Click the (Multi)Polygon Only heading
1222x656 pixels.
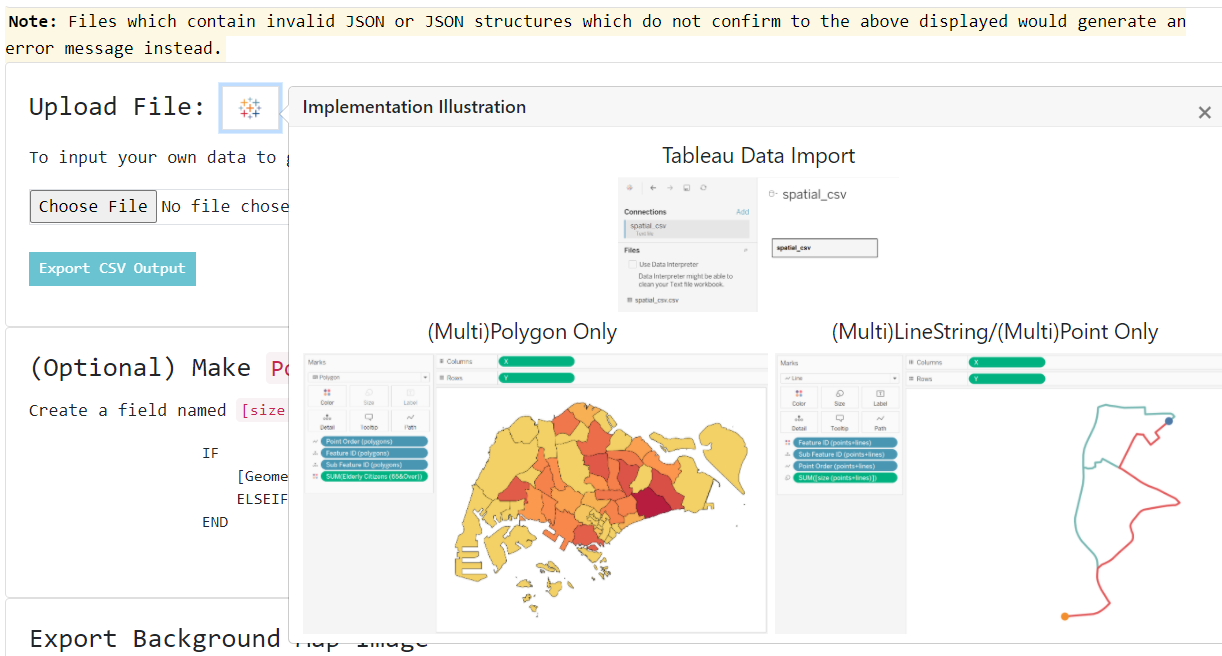(x=522, y=331)
